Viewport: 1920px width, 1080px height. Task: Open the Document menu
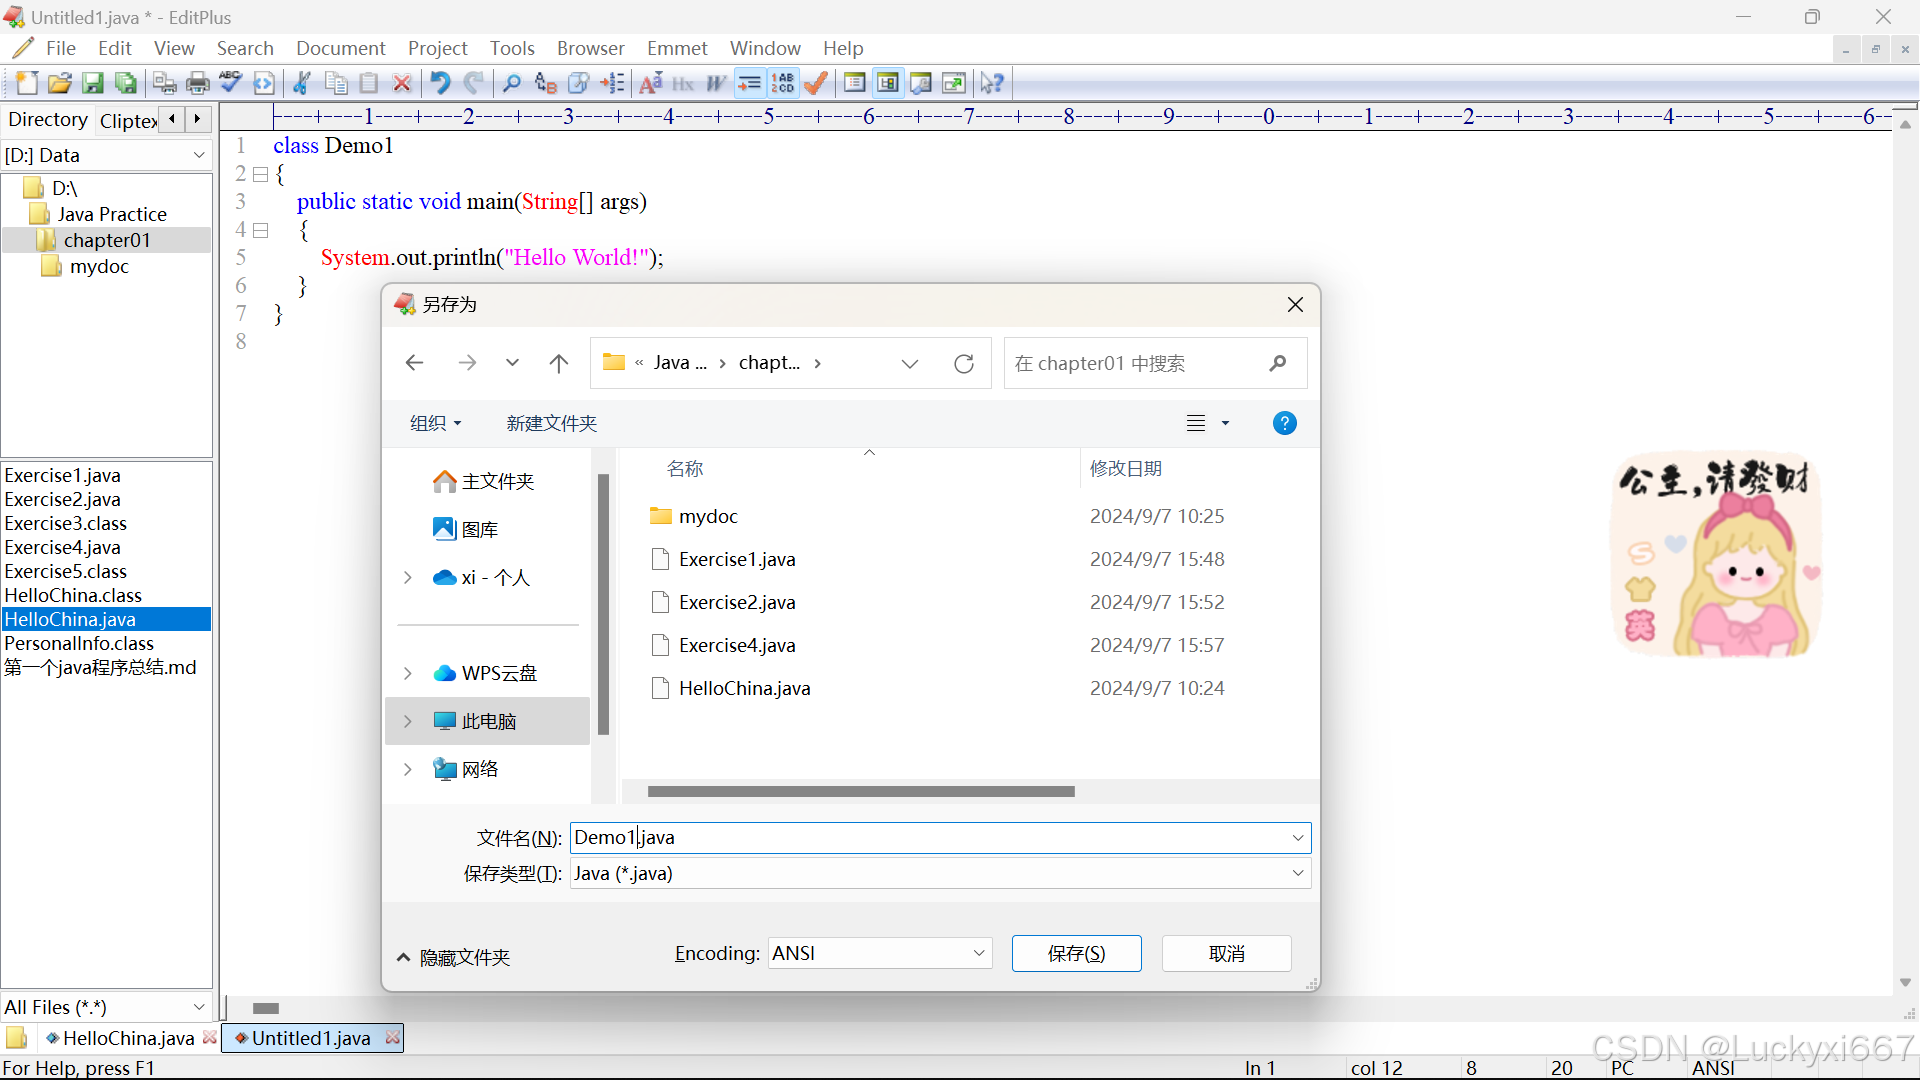(x=340, y=48)
